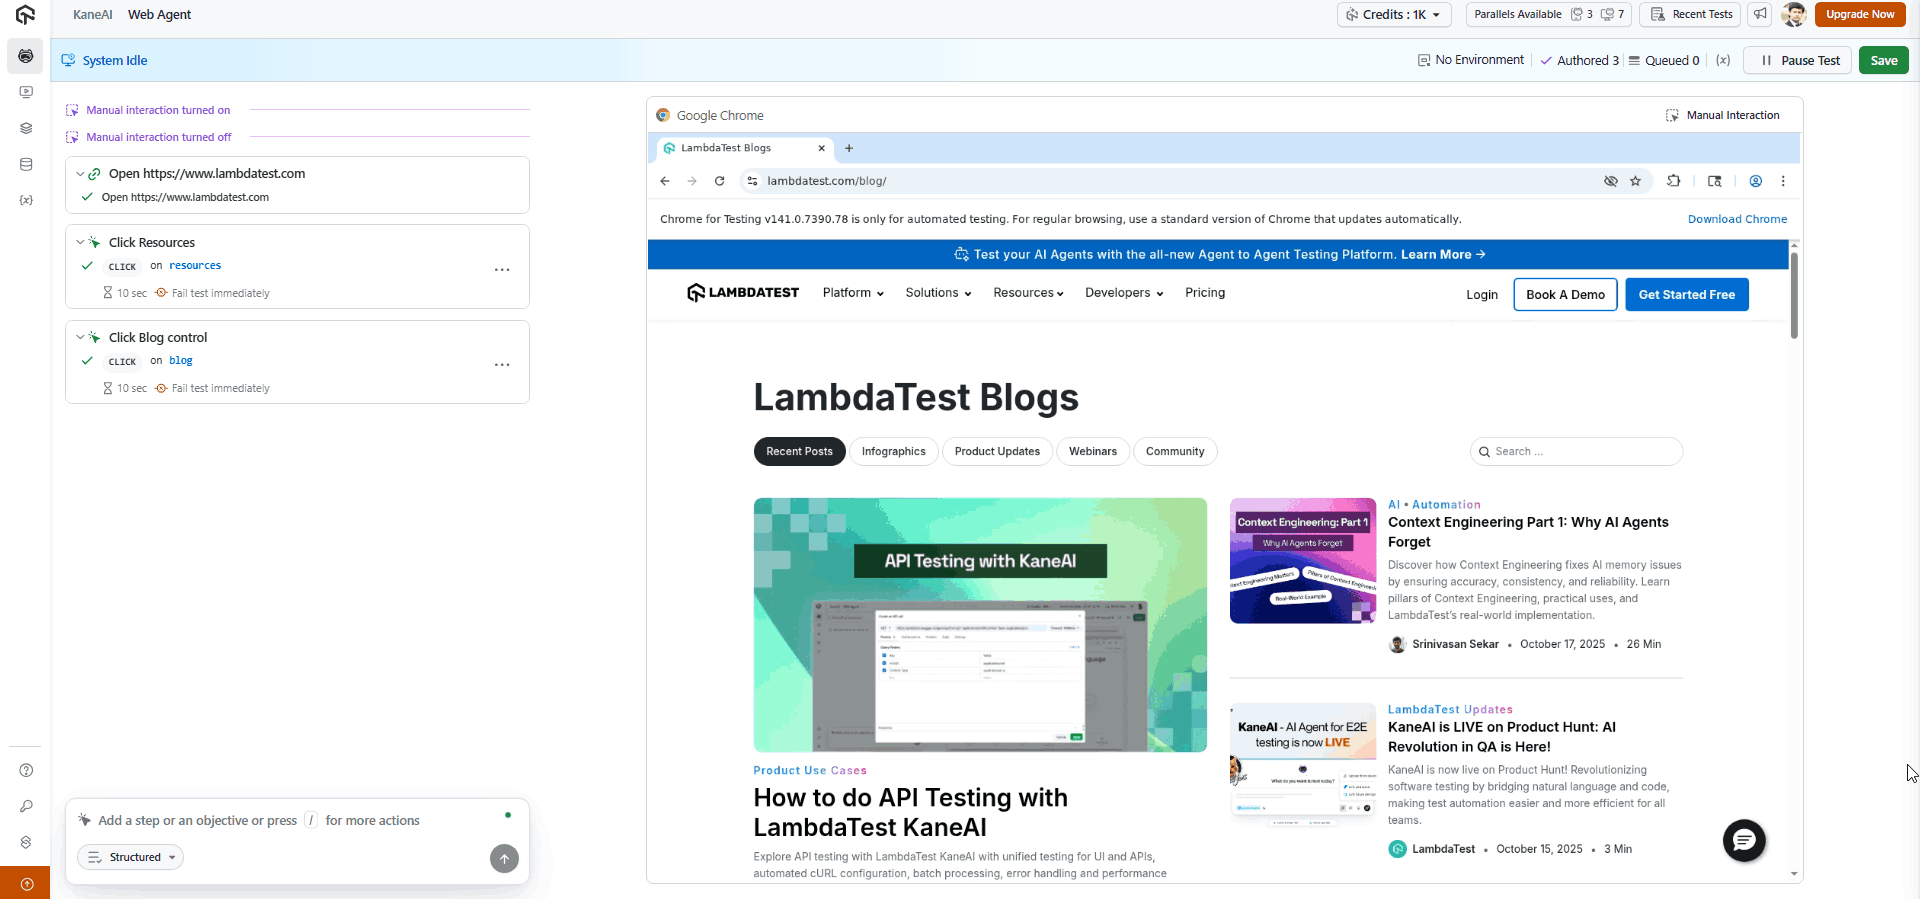Viewport: 1920px width, 899px height.
Task: Open a new Chrome tab with plus
Action: 849,148
